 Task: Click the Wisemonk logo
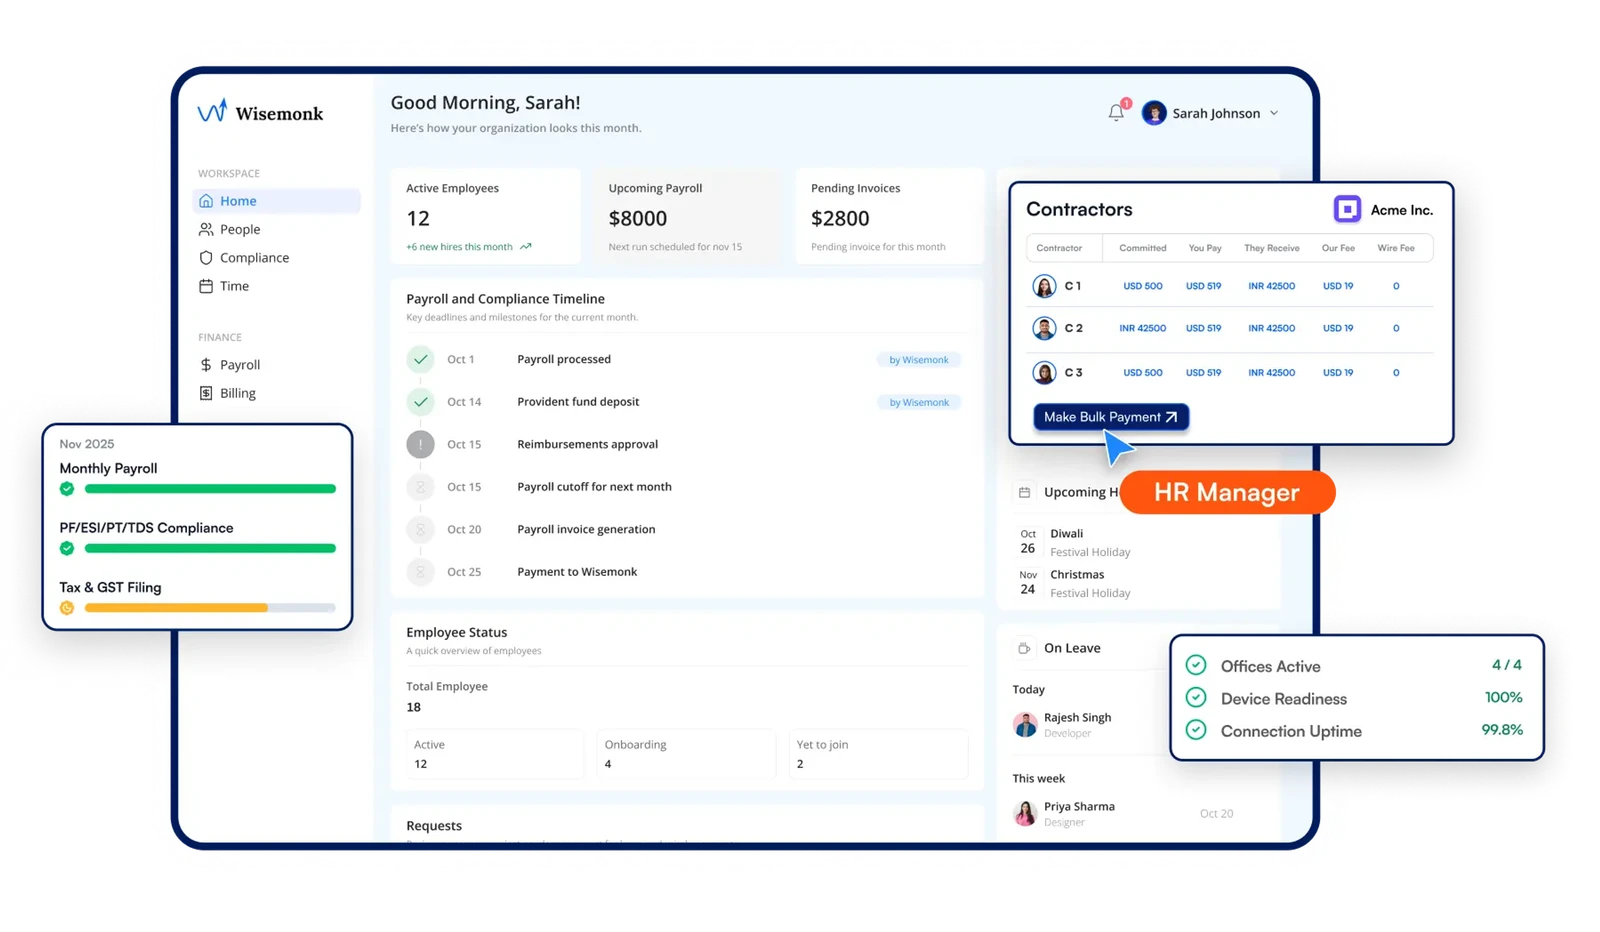tap(260, 113)
